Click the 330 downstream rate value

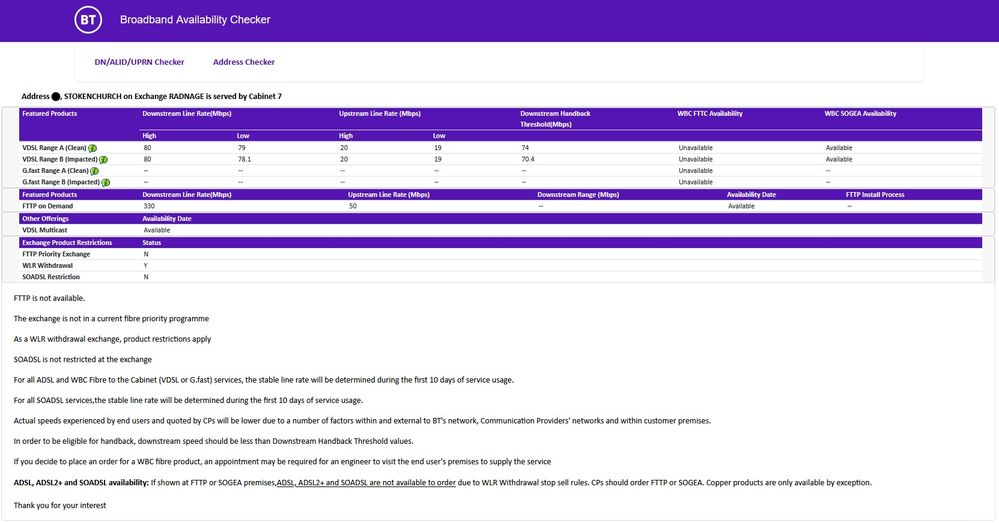click(149, 206)
